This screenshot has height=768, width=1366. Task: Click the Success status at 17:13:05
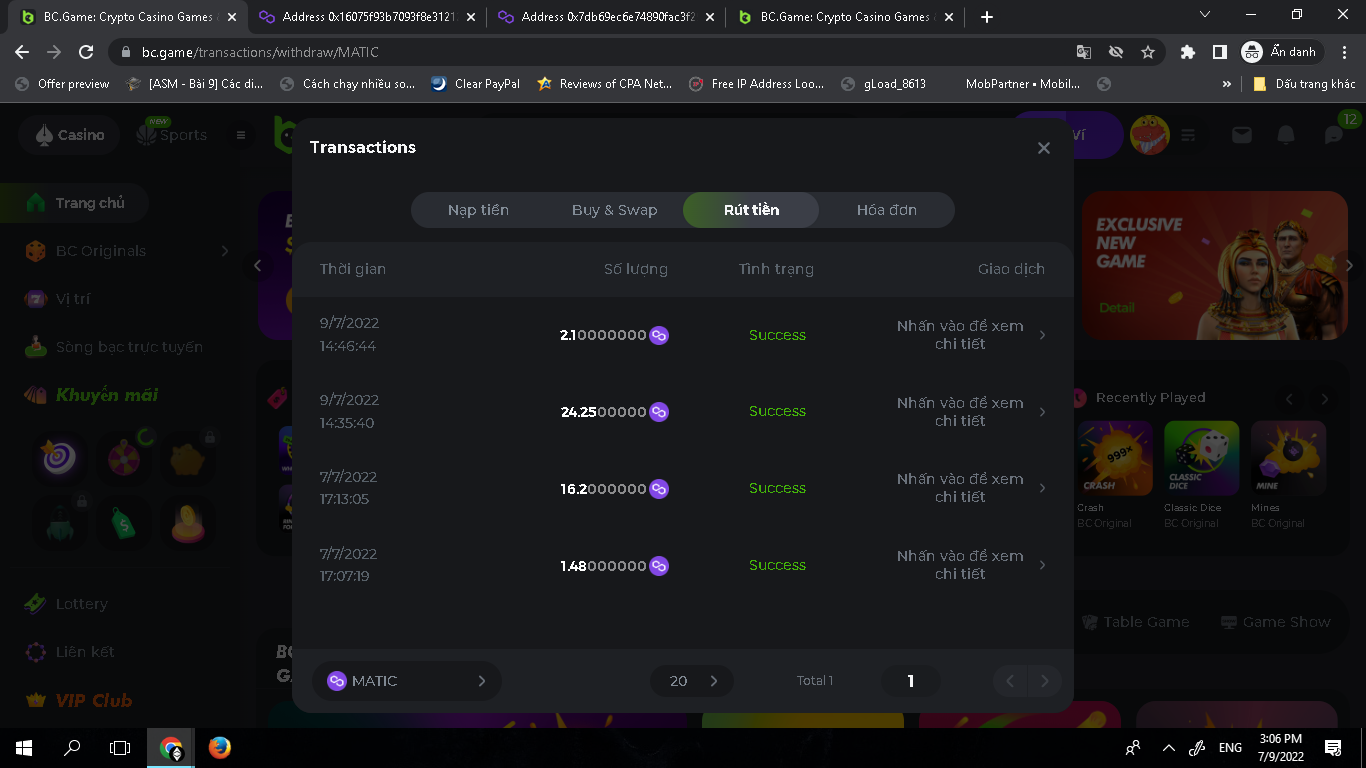(x=777, y=488)
